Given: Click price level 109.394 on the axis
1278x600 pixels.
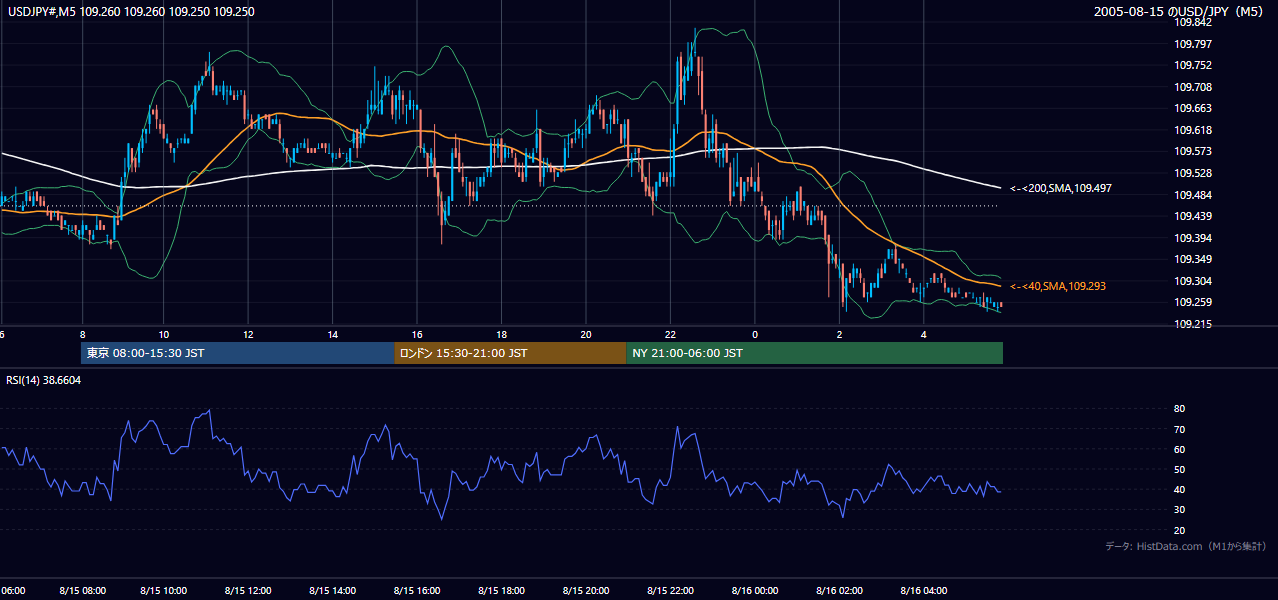Looking at the screenshot, I should pyautogui.click(x=1193, y=238).
